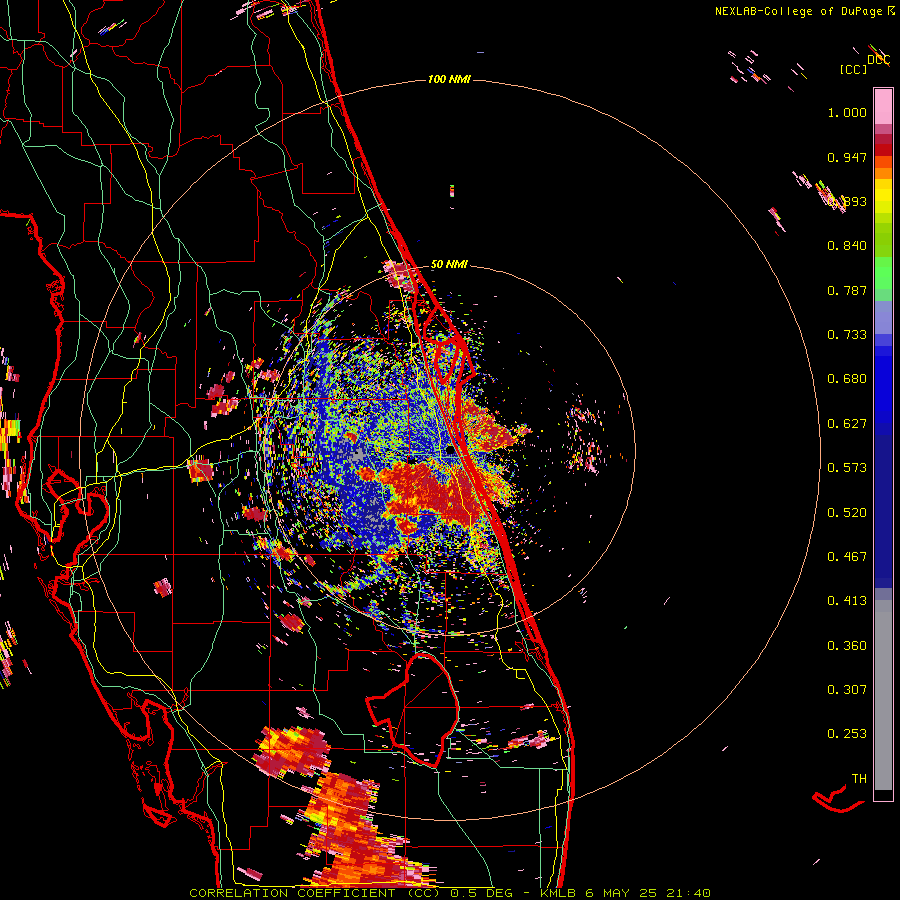Click the 0.253 scale value
900x900 pixels.
coord(847,734)
